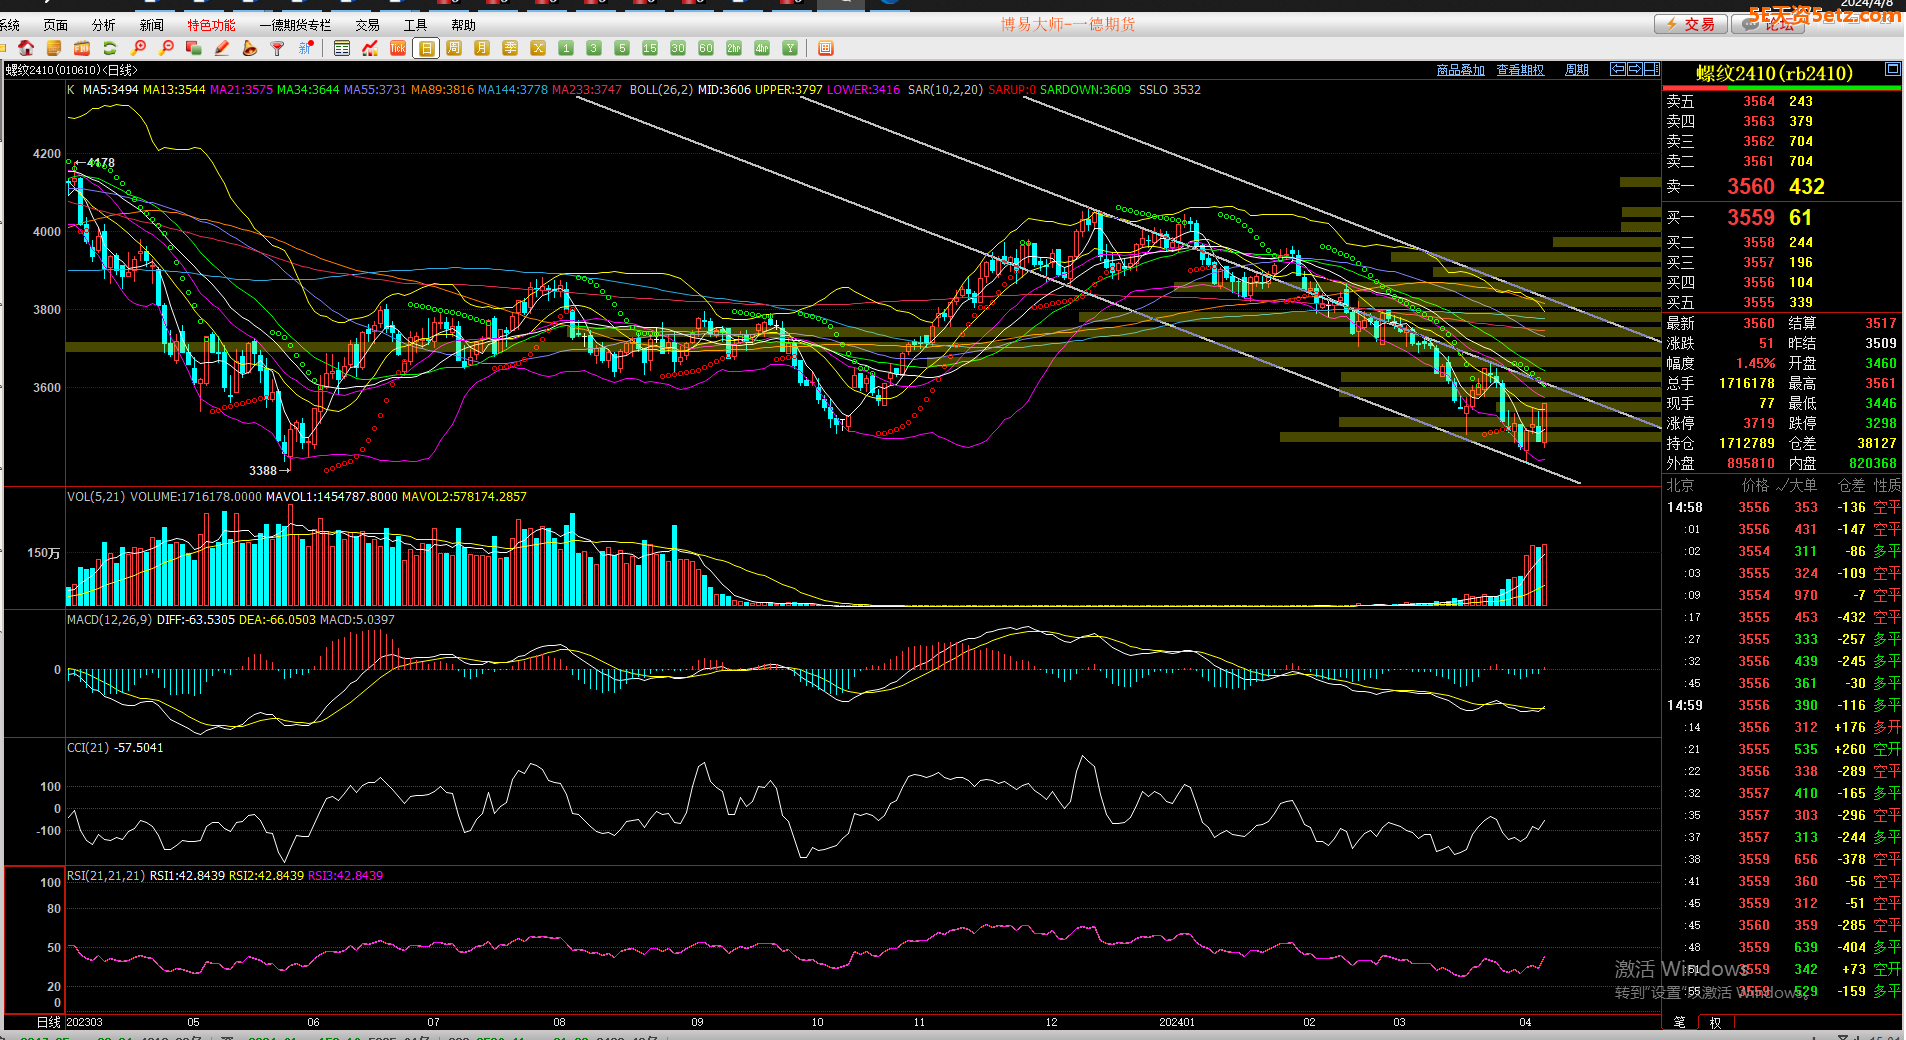Select the red pencil drawing tool
1906x1040 pixels.
(x=222, y=48)
